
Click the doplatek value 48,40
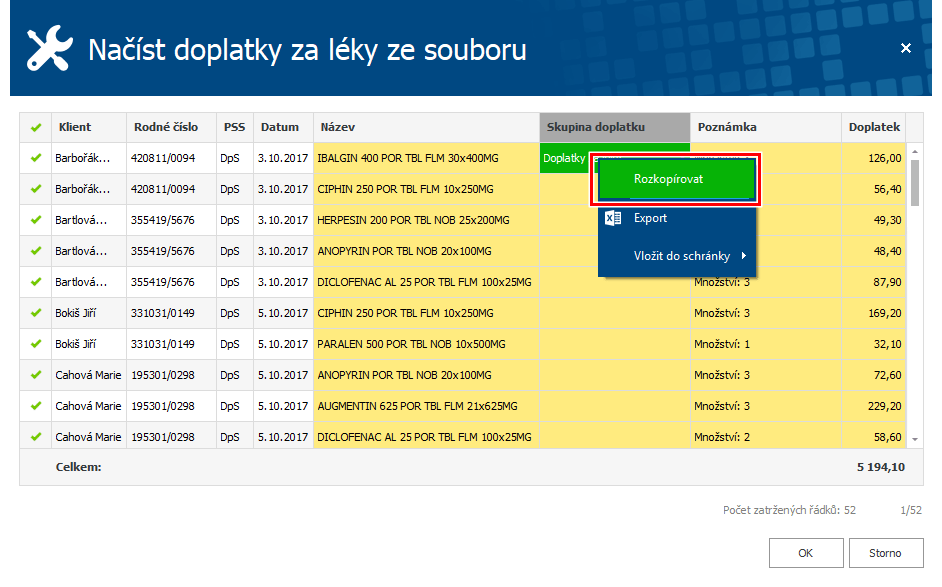[888, 251]
